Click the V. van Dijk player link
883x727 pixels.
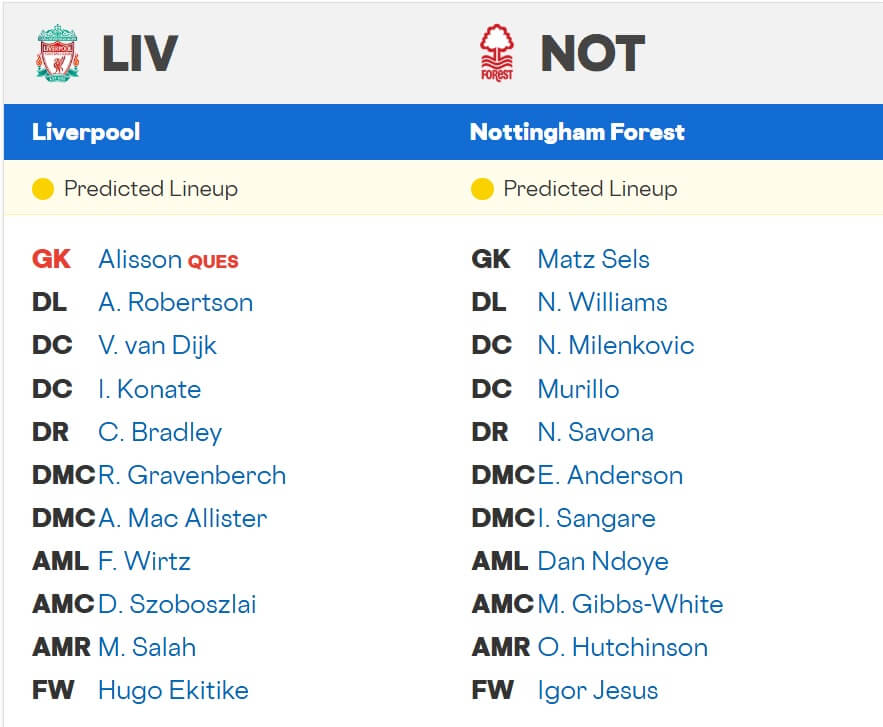pyautogui.click(x=157, y=345)
